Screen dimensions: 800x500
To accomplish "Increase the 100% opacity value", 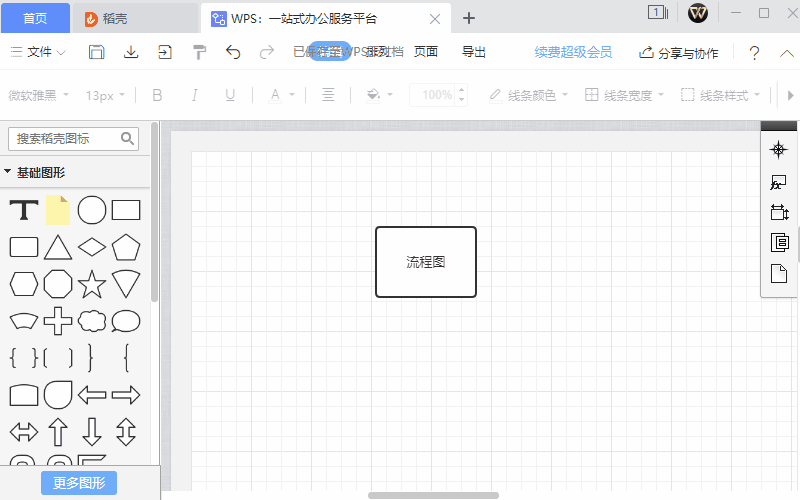I will tap(461, 90).
